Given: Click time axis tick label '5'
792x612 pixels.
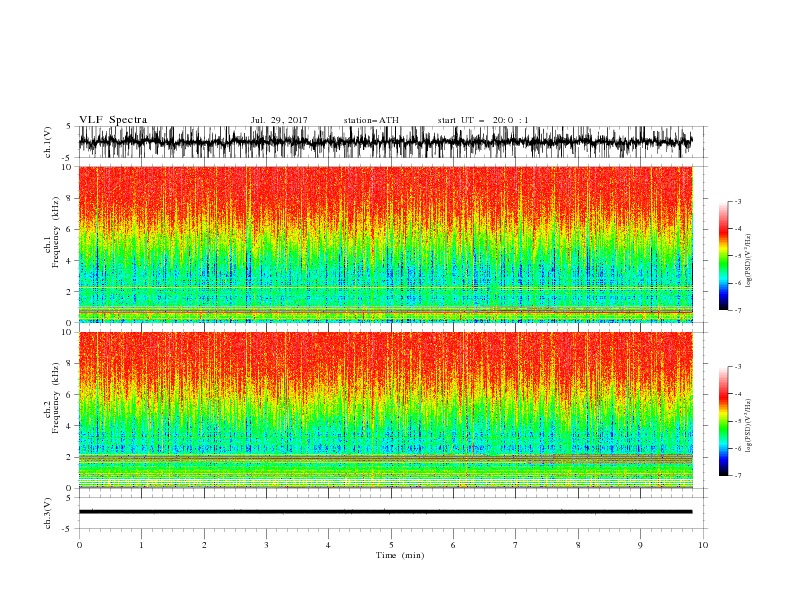Looking at the screenshot, I should pos(391,545).
